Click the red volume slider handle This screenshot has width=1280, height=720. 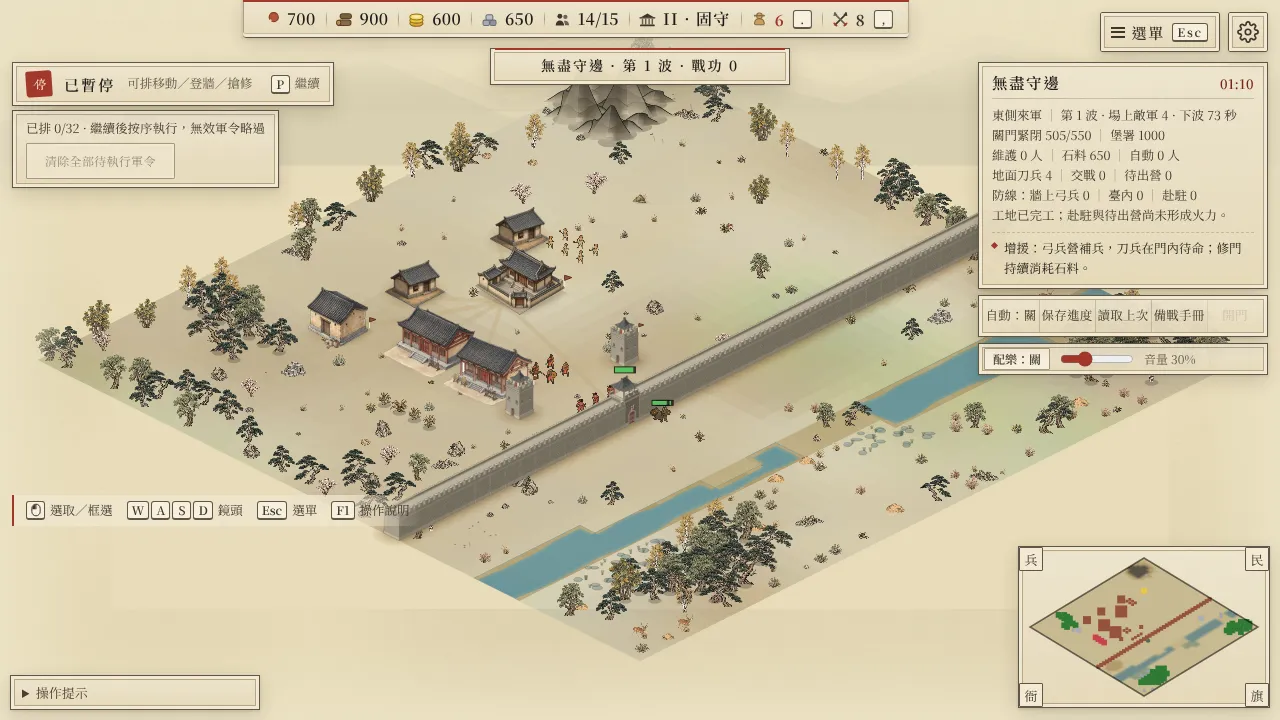pos(1084,359)
